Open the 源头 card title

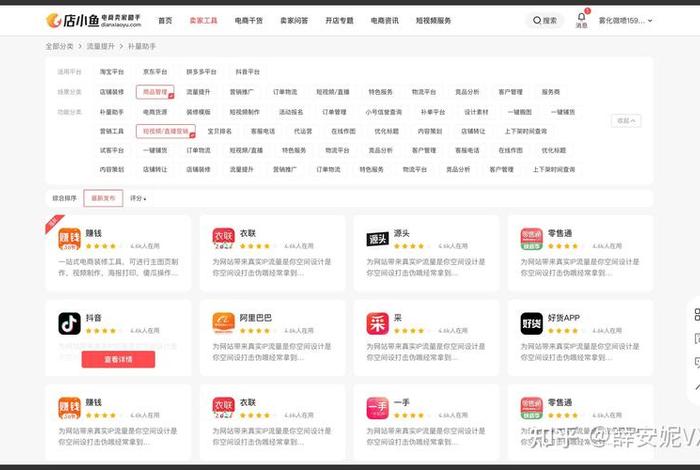pyautogui.click(x=402, y=233)
